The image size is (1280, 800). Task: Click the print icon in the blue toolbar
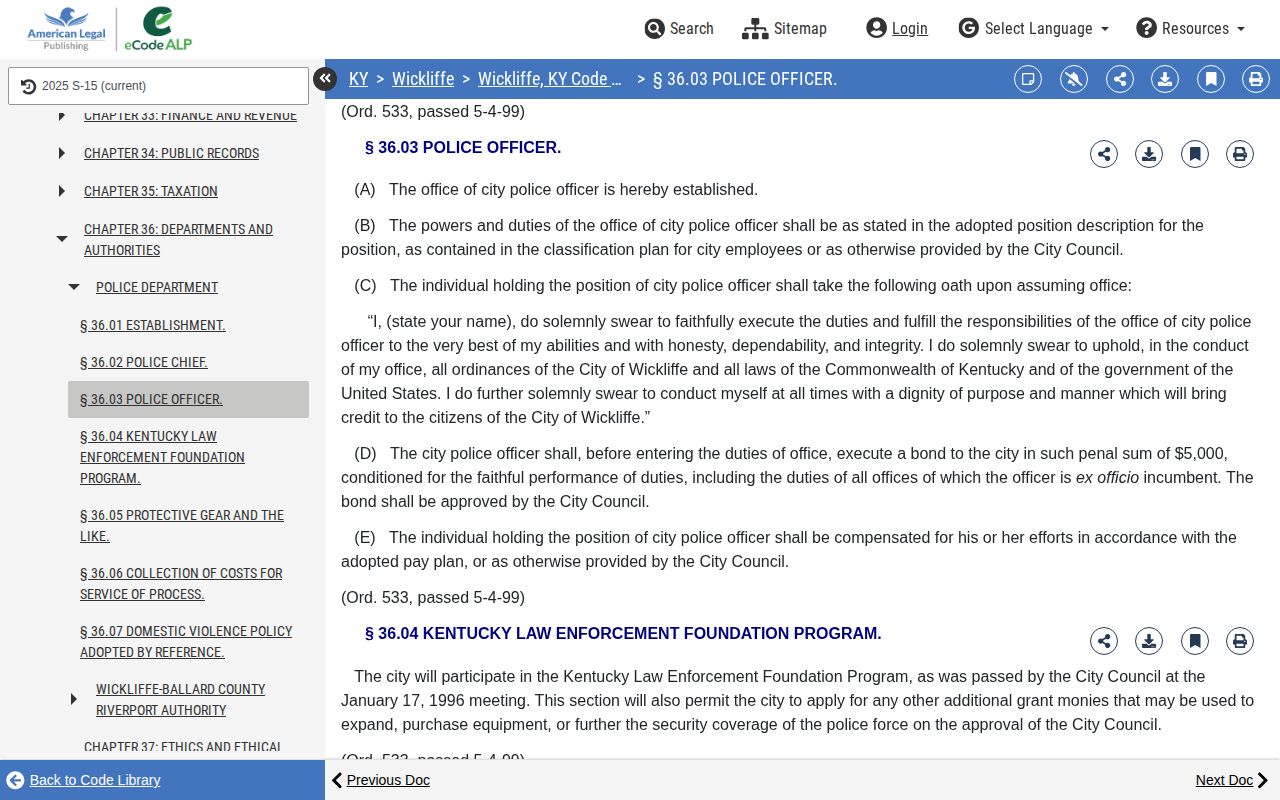point(1256,79)
